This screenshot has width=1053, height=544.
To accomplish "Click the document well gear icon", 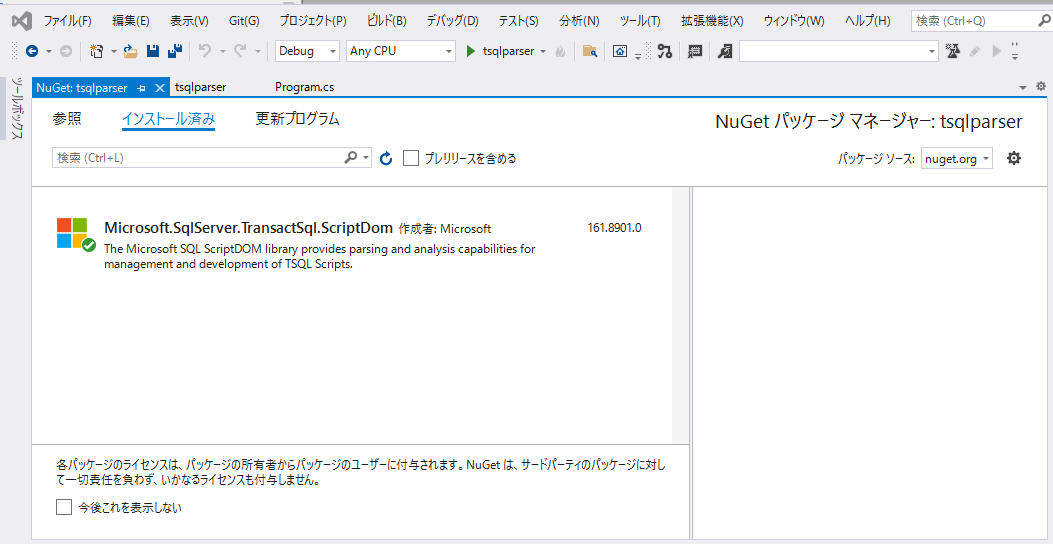I will tap(1041, 86).
